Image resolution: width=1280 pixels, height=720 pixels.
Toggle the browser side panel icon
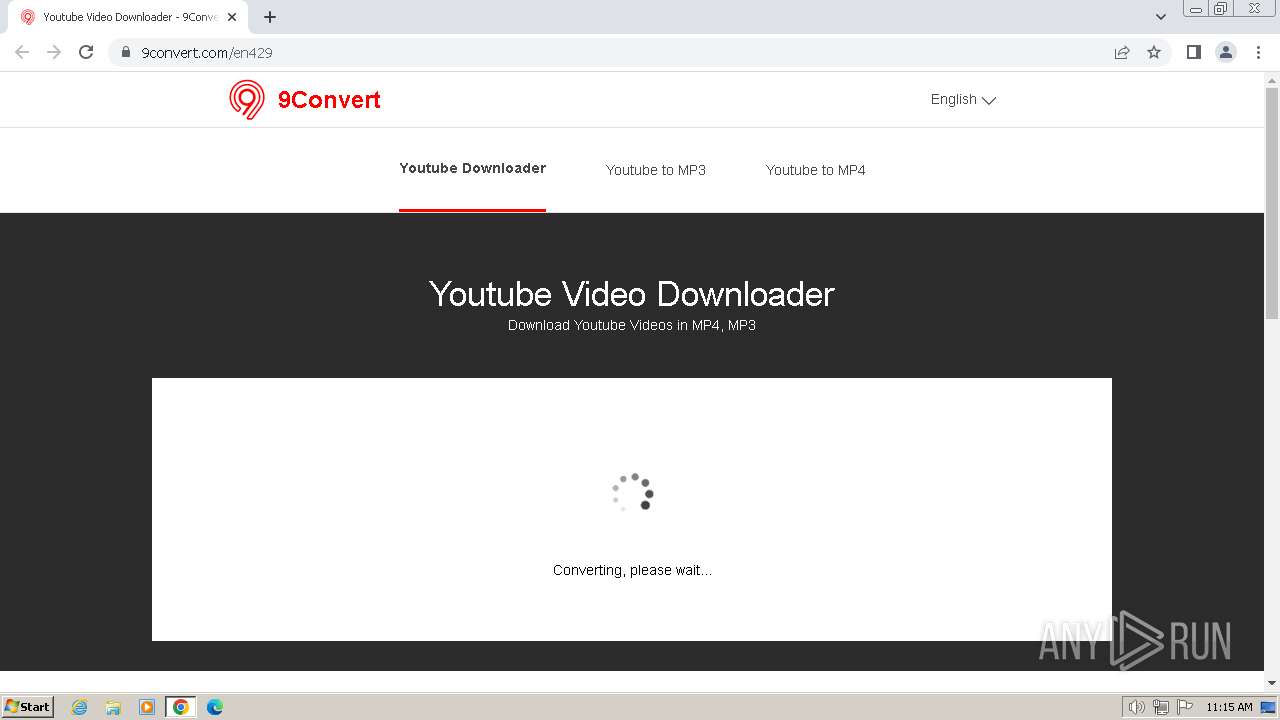(1193, 52)
